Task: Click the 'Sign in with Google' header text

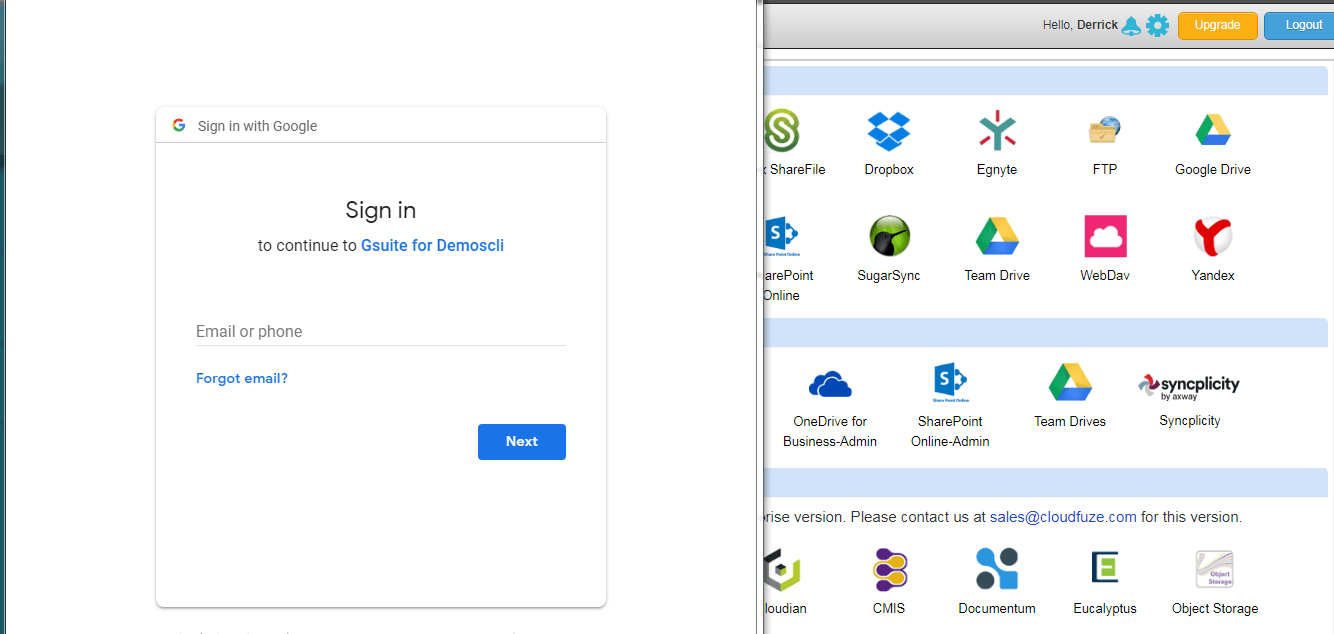Action: pyautogui.click(x=257, y=126)
